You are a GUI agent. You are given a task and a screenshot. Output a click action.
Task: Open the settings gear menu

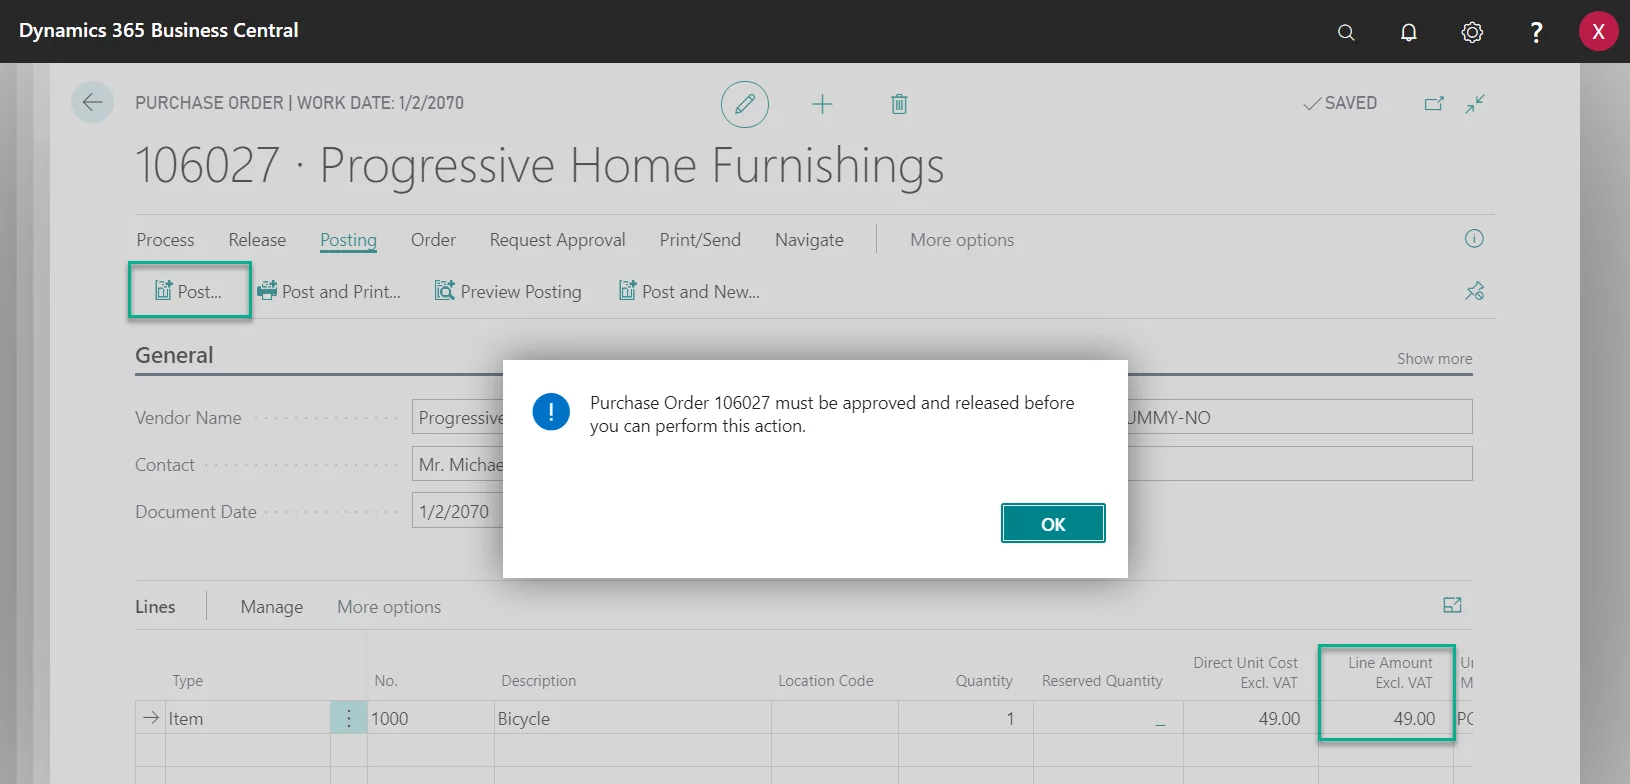1471,32
